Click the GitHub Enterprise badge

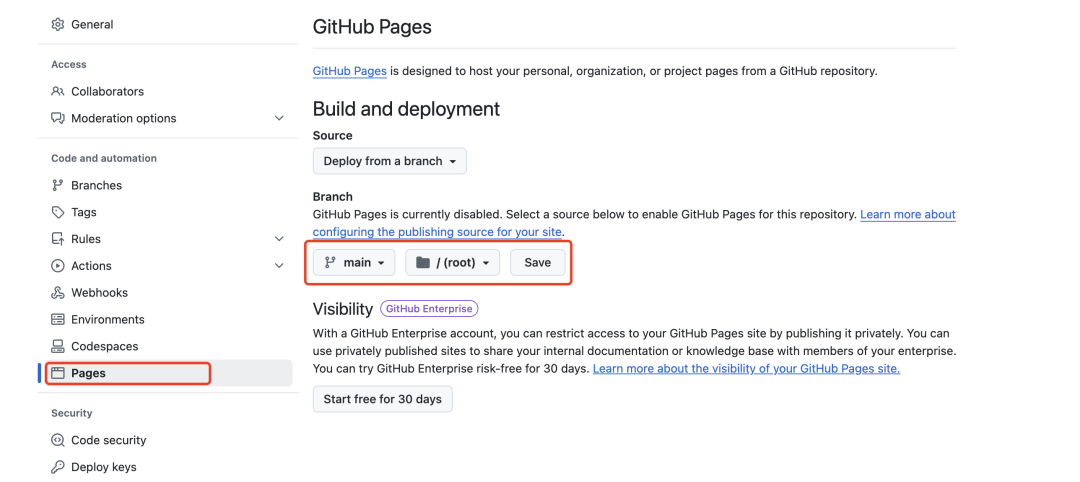[429, 308]
